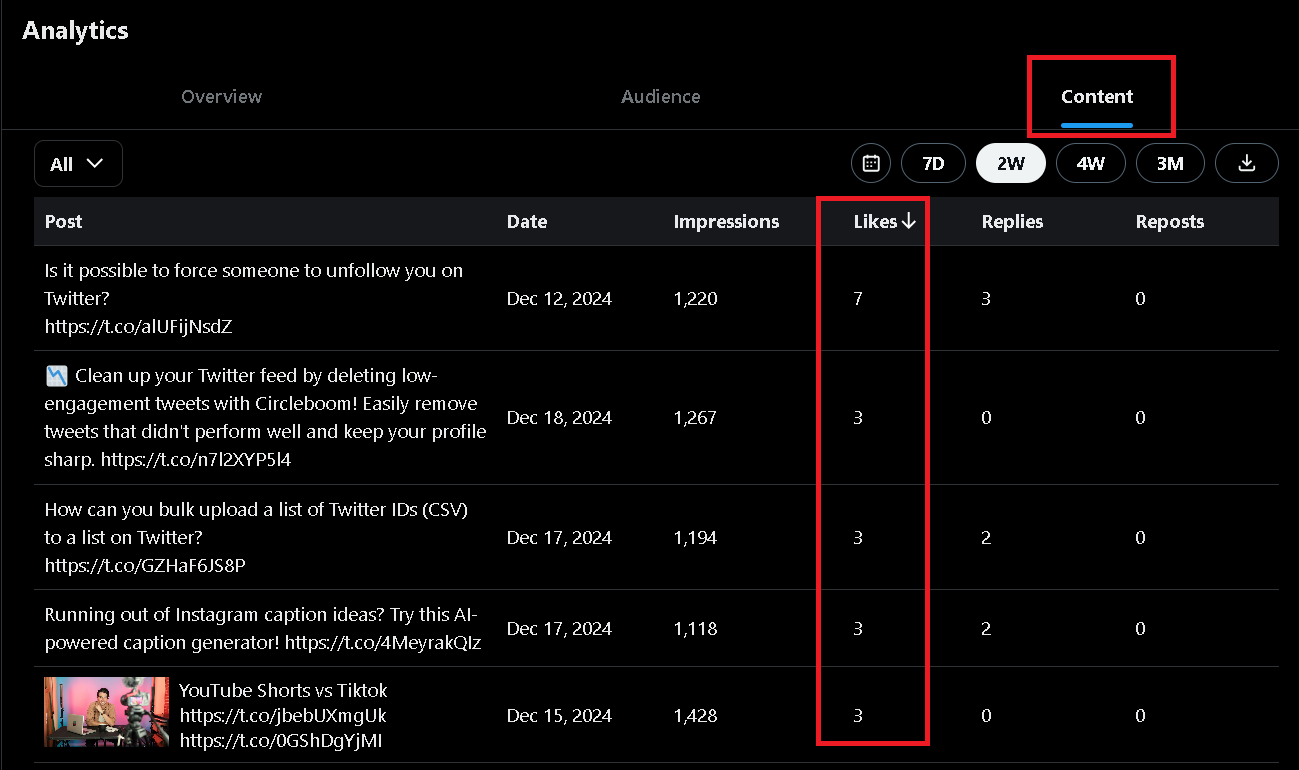
Task: Click the 3 replies value in Dec 12 row
Action: (986, 299)
